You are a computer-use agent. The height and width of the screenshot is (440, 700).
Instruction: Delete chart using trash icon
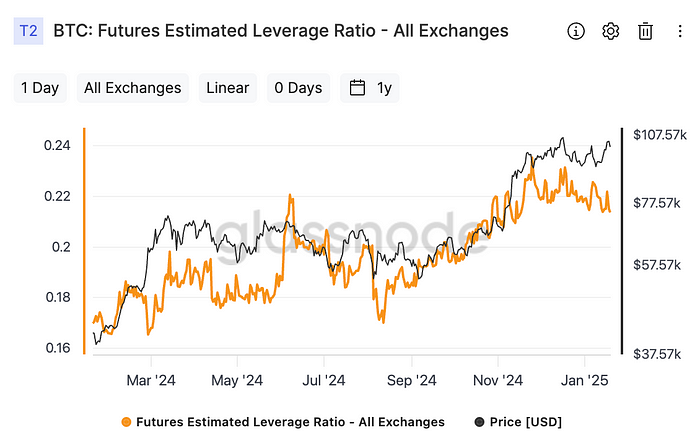click(645, 31)
